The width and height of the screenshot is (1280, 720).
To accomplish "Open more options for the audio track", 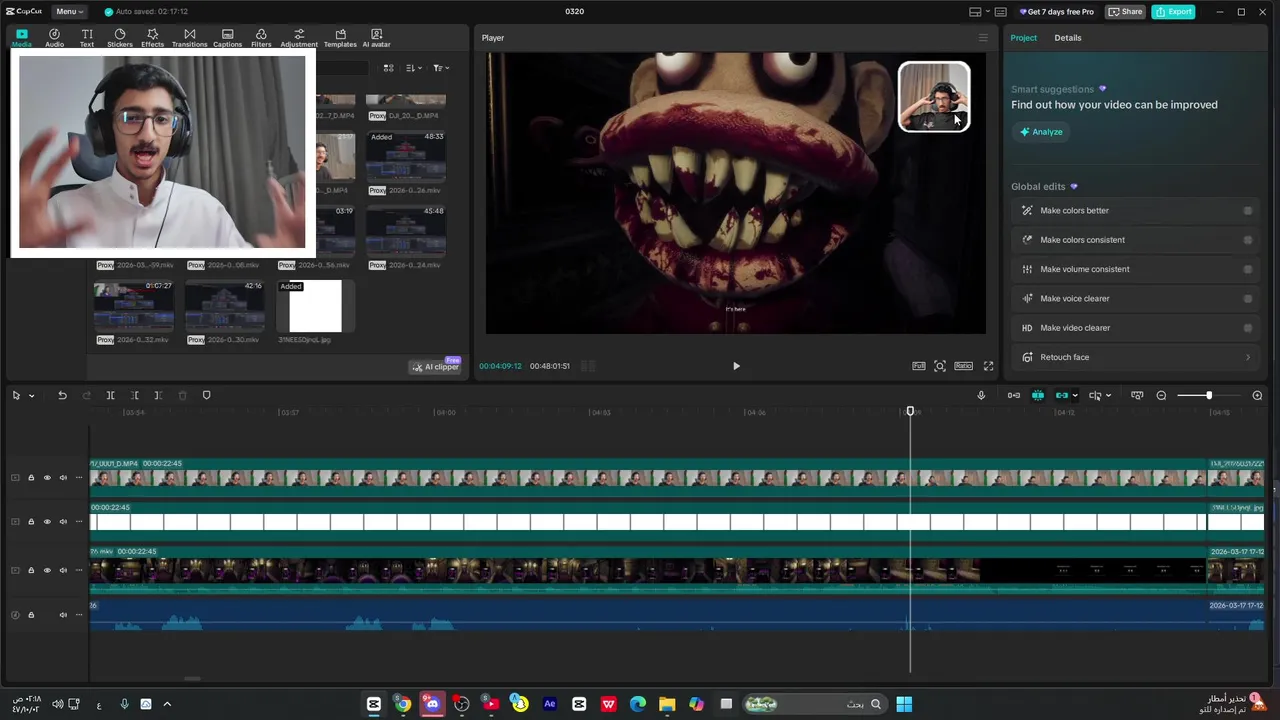I will click(79, 615).
